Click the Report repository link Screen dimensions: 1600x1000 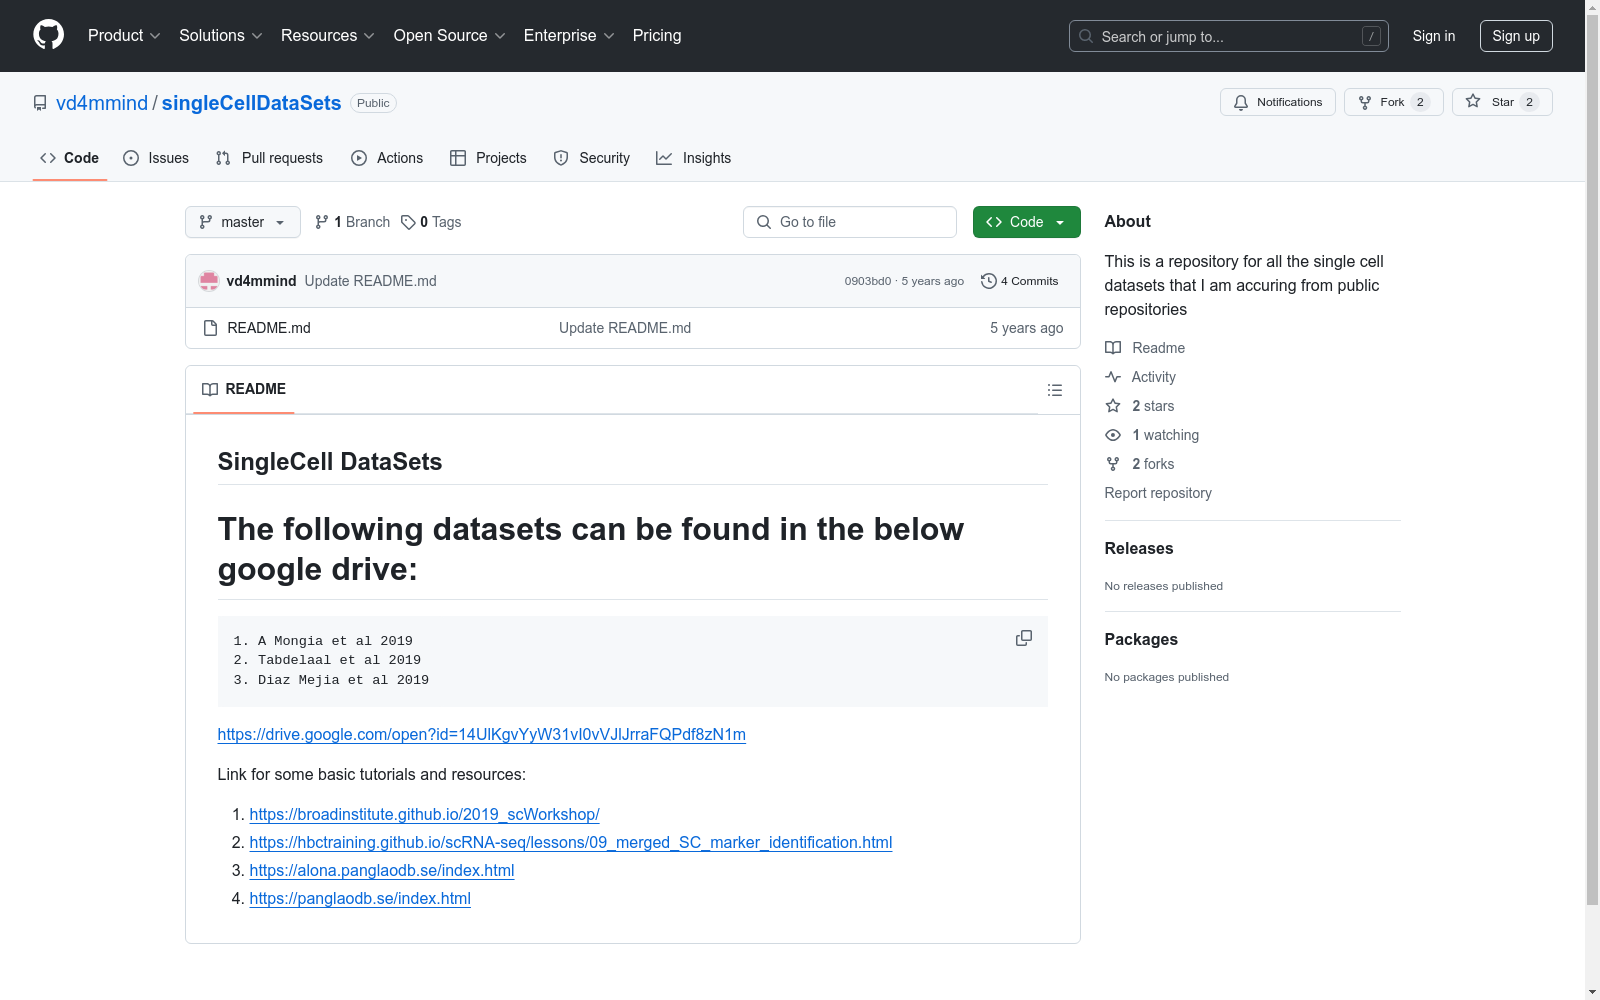(1158, 493)
